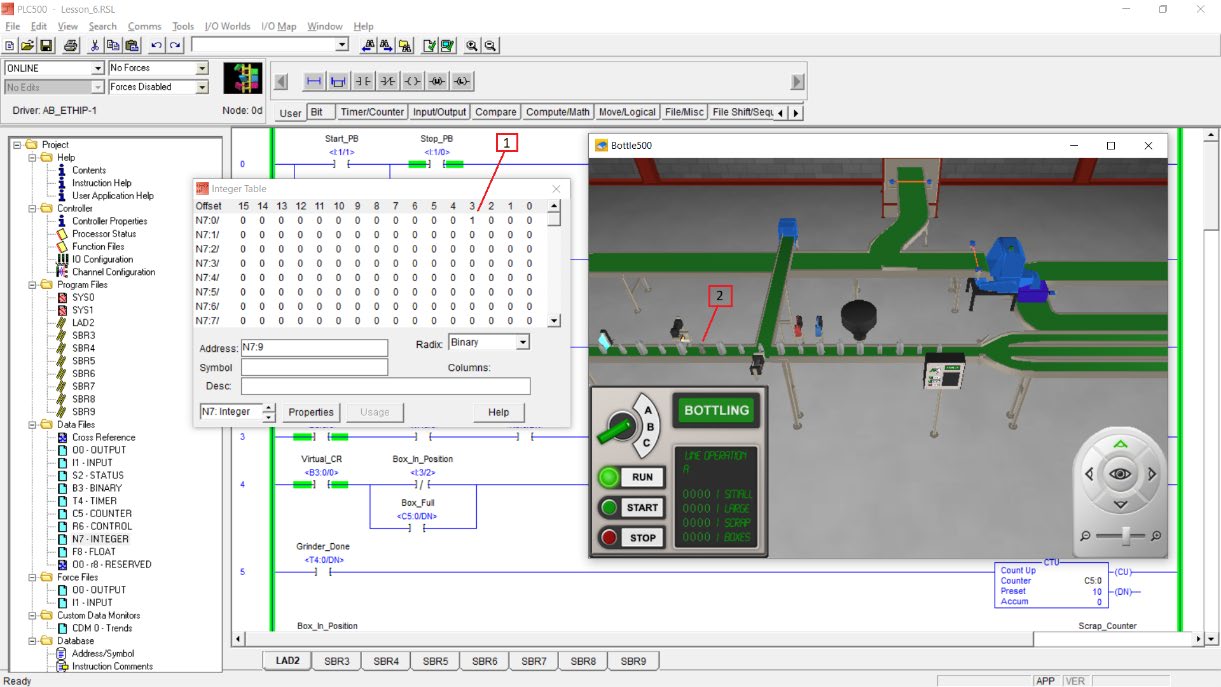Click the Verify Project icon
This screenshot has height=687, width=1221.
(447, 45)
